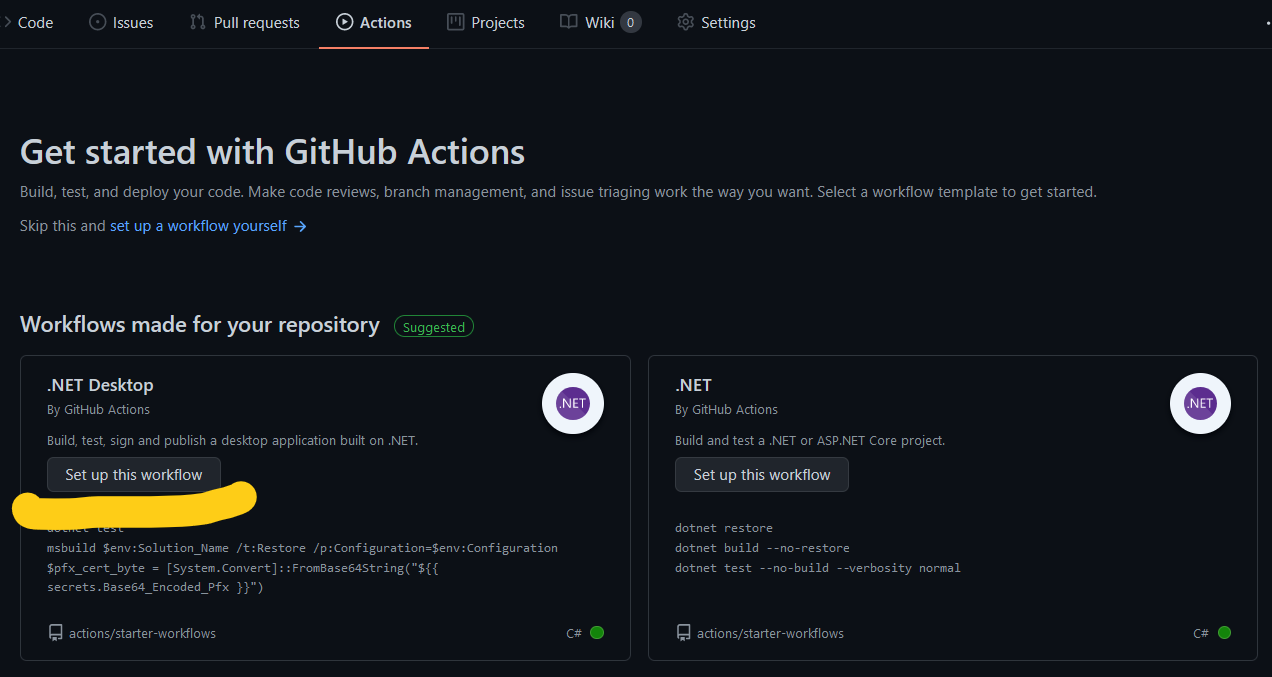1272x677 pixels.
Task: Click the .NET logo on .NET card
Action: 1200,403
